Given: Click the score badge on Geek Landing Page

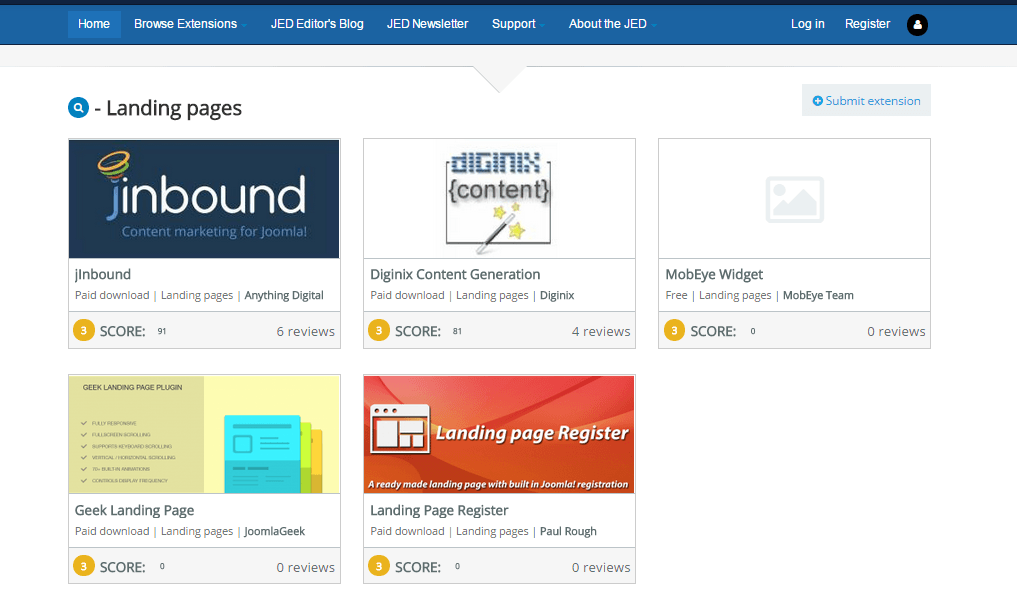Looking at the screenshot, I should [x=84, y=566].
